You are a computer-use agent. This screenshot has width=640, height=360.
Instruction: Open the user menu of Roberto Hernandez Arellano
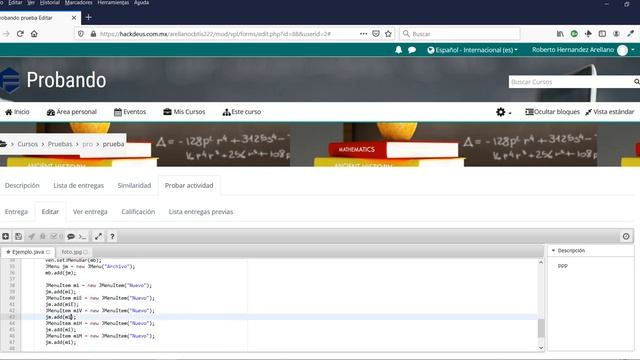[583, 50]
